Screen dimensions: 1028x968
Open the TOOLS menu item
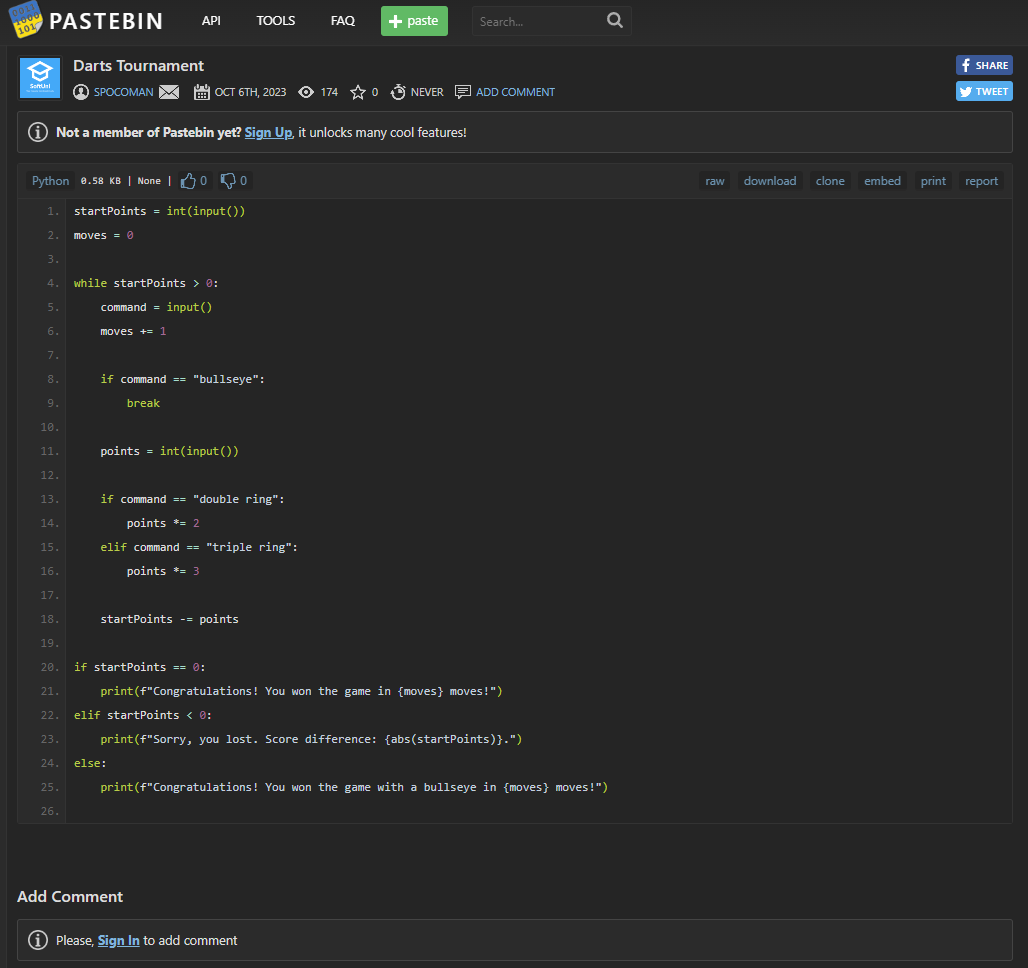point(276,21)
